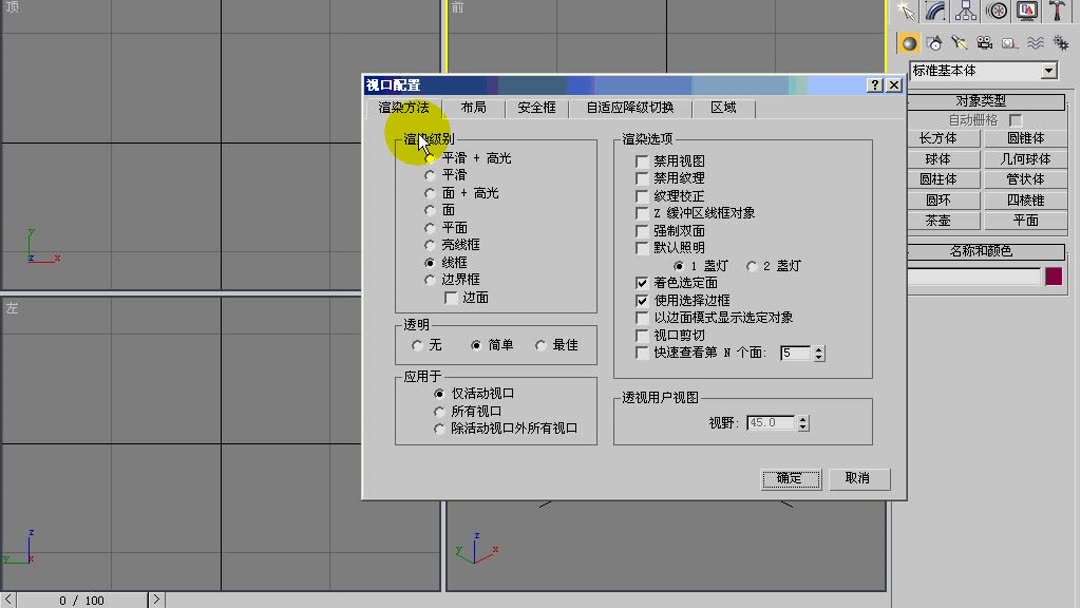
Task: Switch to the Modify command panel
Action: (x=936, y=11)
